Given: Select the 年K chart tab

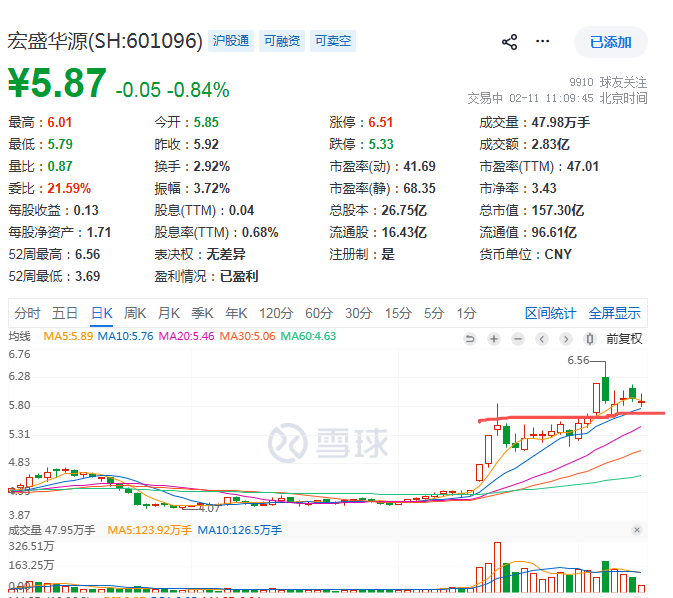Looking at the screenshot, I should 236,313.
